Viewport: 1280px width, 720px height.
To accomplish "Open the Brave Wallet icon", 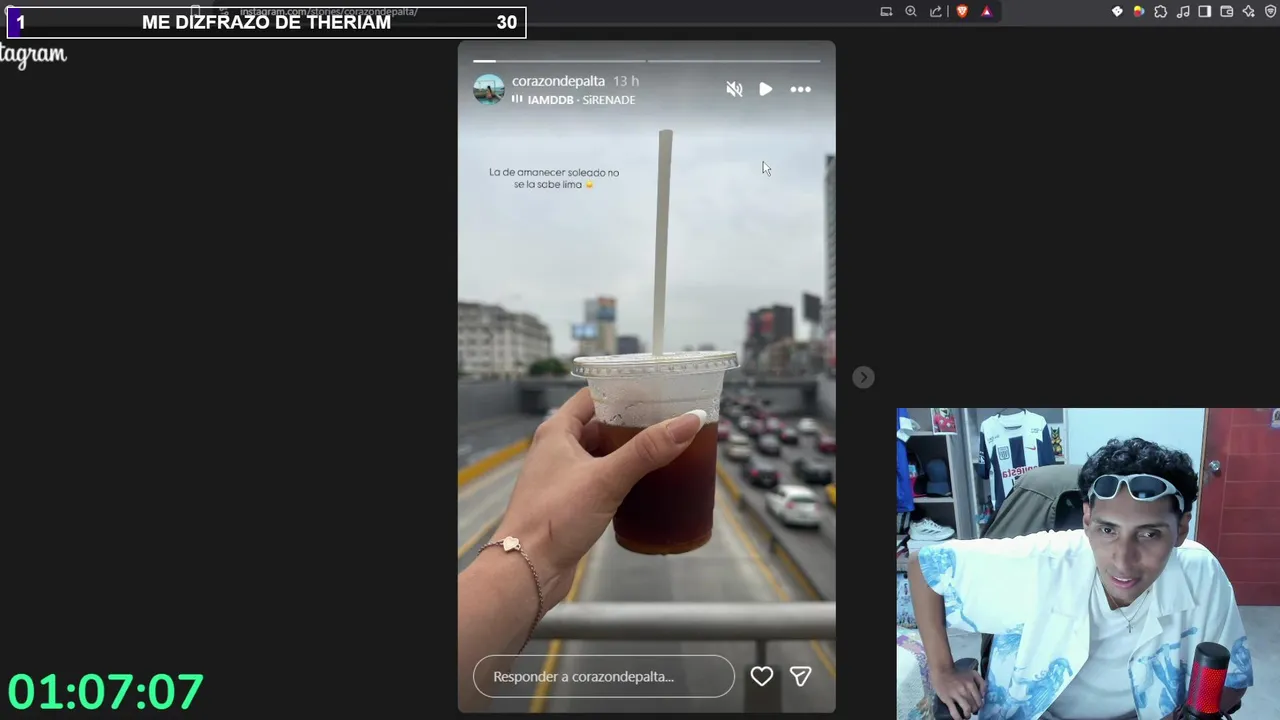I will [x=1227, y=12].
